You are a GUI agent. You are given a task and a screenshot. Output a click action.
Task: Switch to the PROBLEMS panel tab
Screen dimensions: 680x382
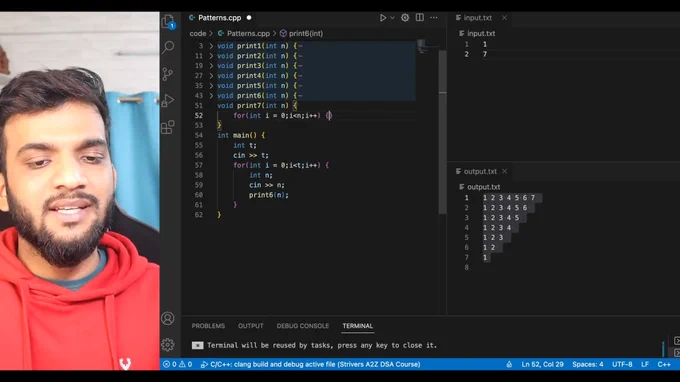coord(208,326)
